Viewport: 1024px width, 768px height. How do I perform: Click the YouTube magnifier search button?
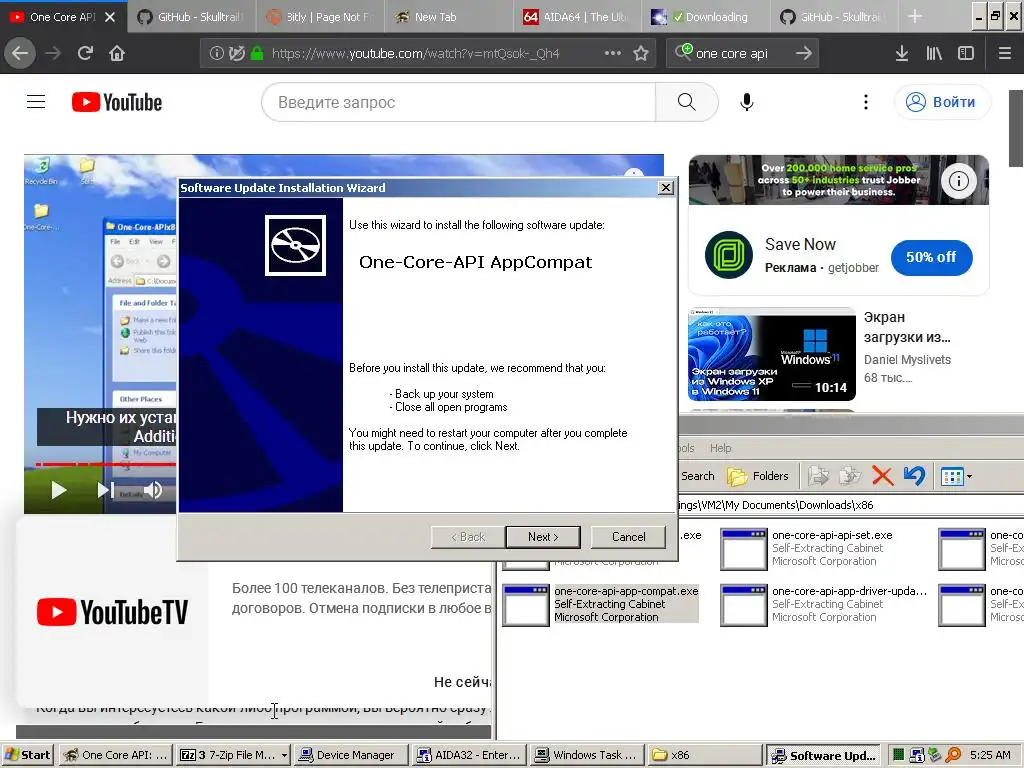tap(686, 102)
